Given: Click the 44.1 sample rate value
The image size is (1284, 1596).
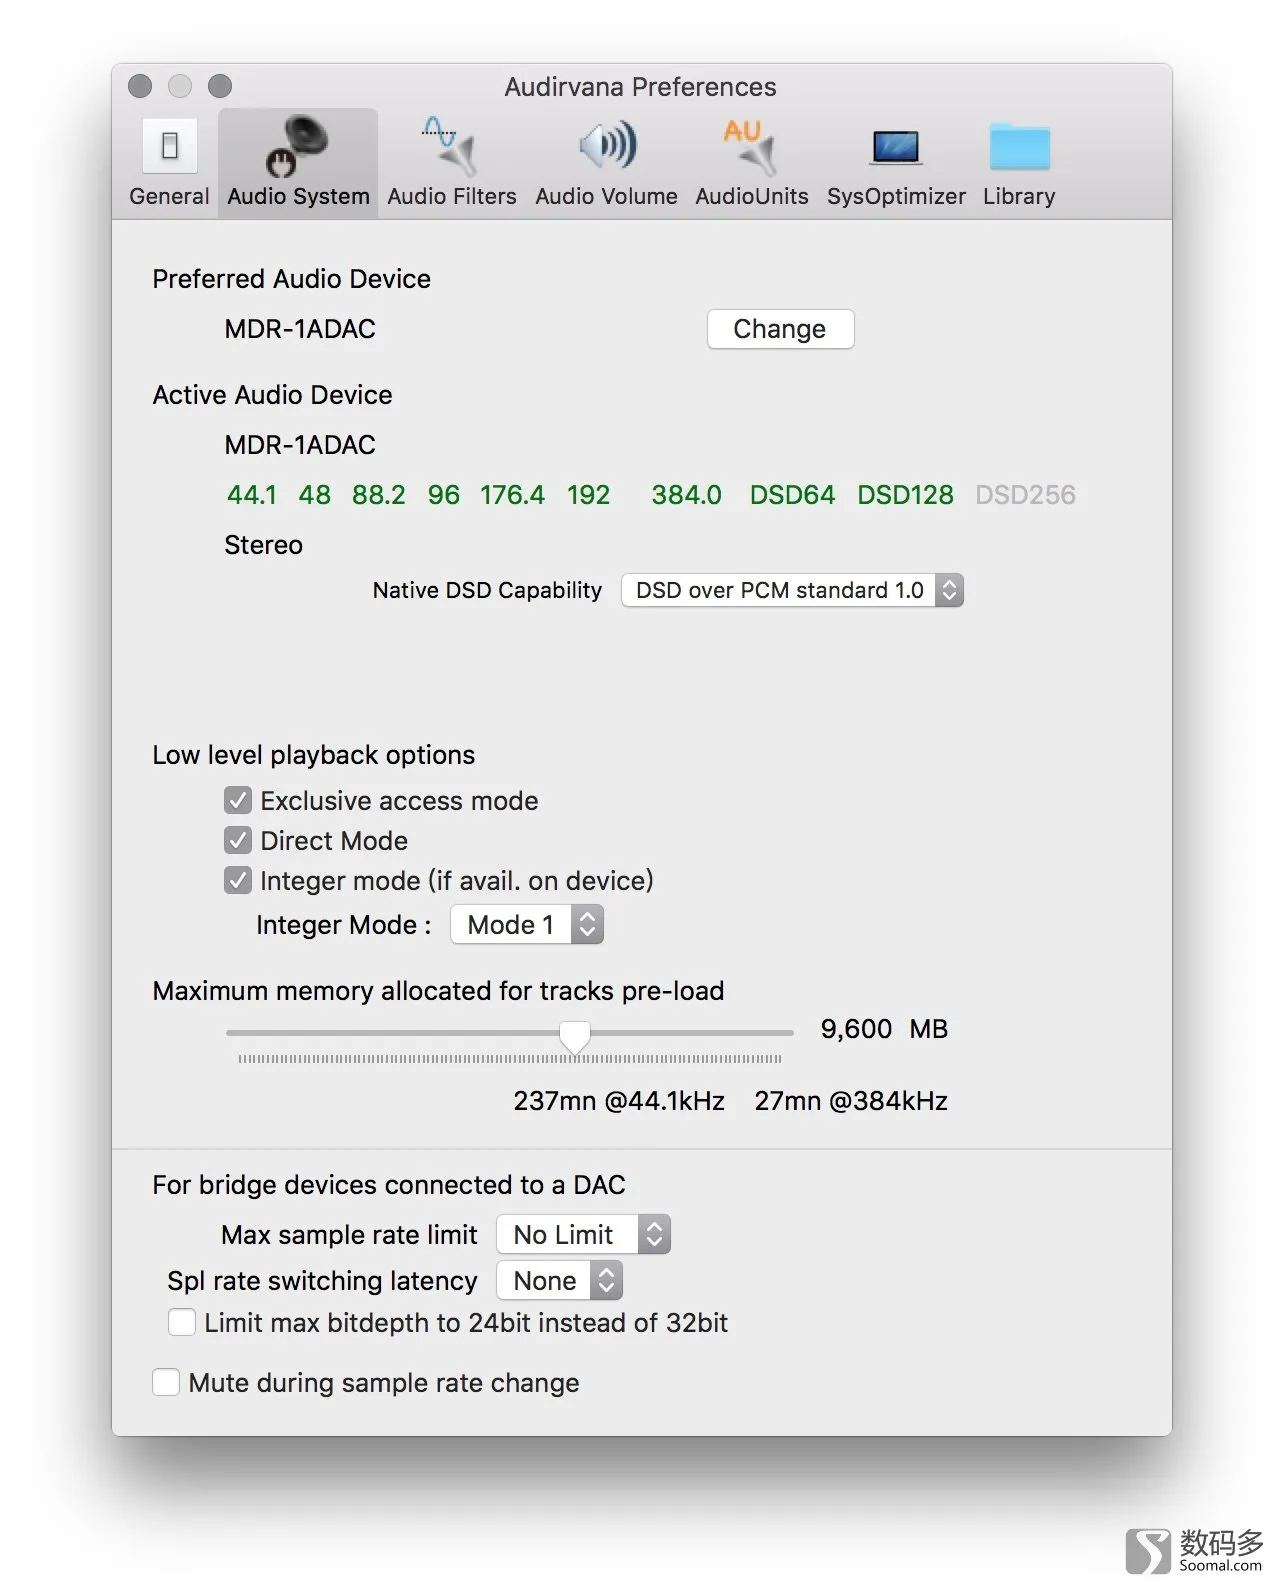Looking at the screenshot, I should coord(252,495).
